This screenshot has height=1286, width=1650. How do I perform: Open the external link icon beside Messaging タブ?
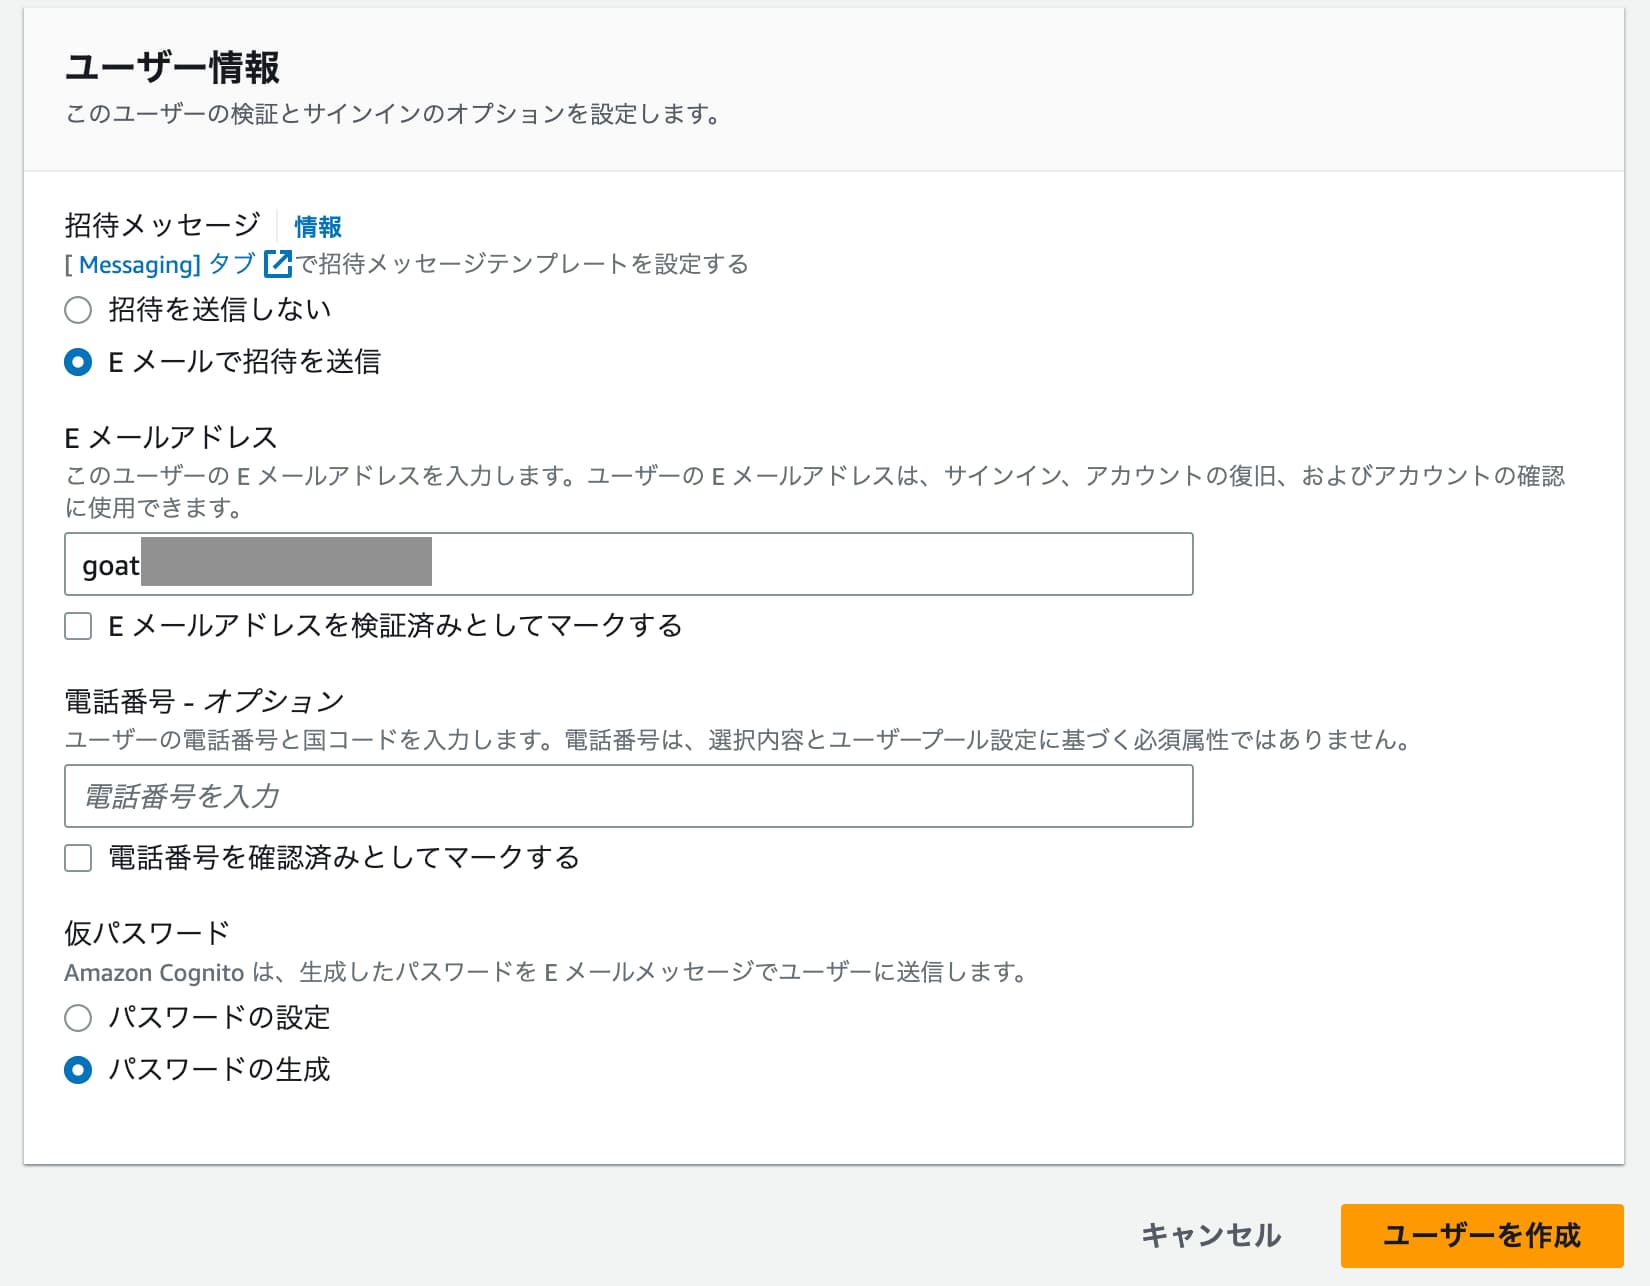tap(277, 264)
